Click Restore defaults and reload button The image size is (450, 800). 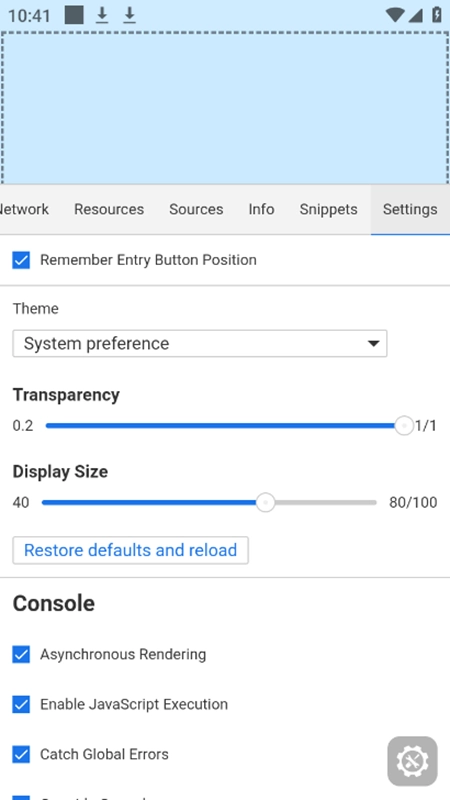131,550
